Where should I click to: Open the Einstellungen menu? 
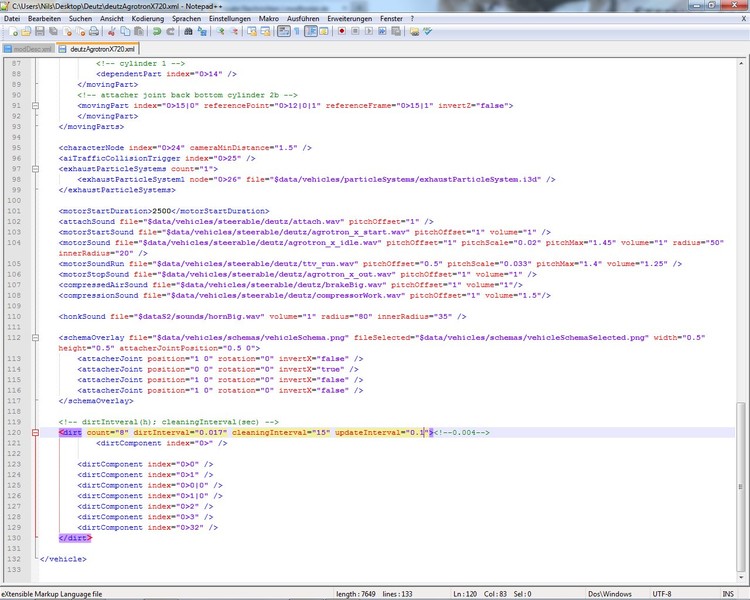230,19
